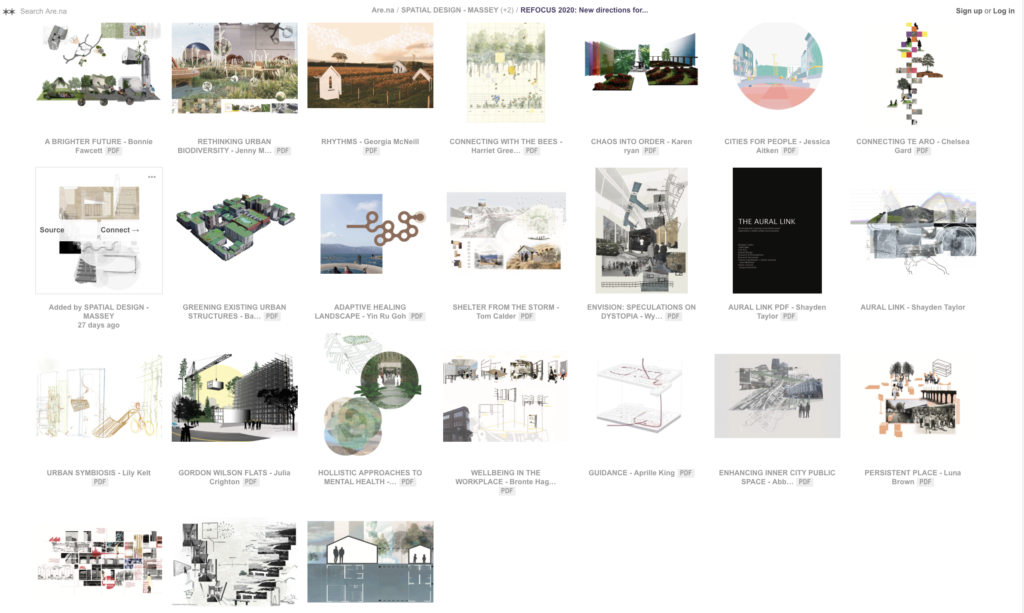The height and width of the screenshot is (613, 1024).
Task: Click the ENHANCING INNER CITY PUBLIC SPACE title
Action: (777, 477)
